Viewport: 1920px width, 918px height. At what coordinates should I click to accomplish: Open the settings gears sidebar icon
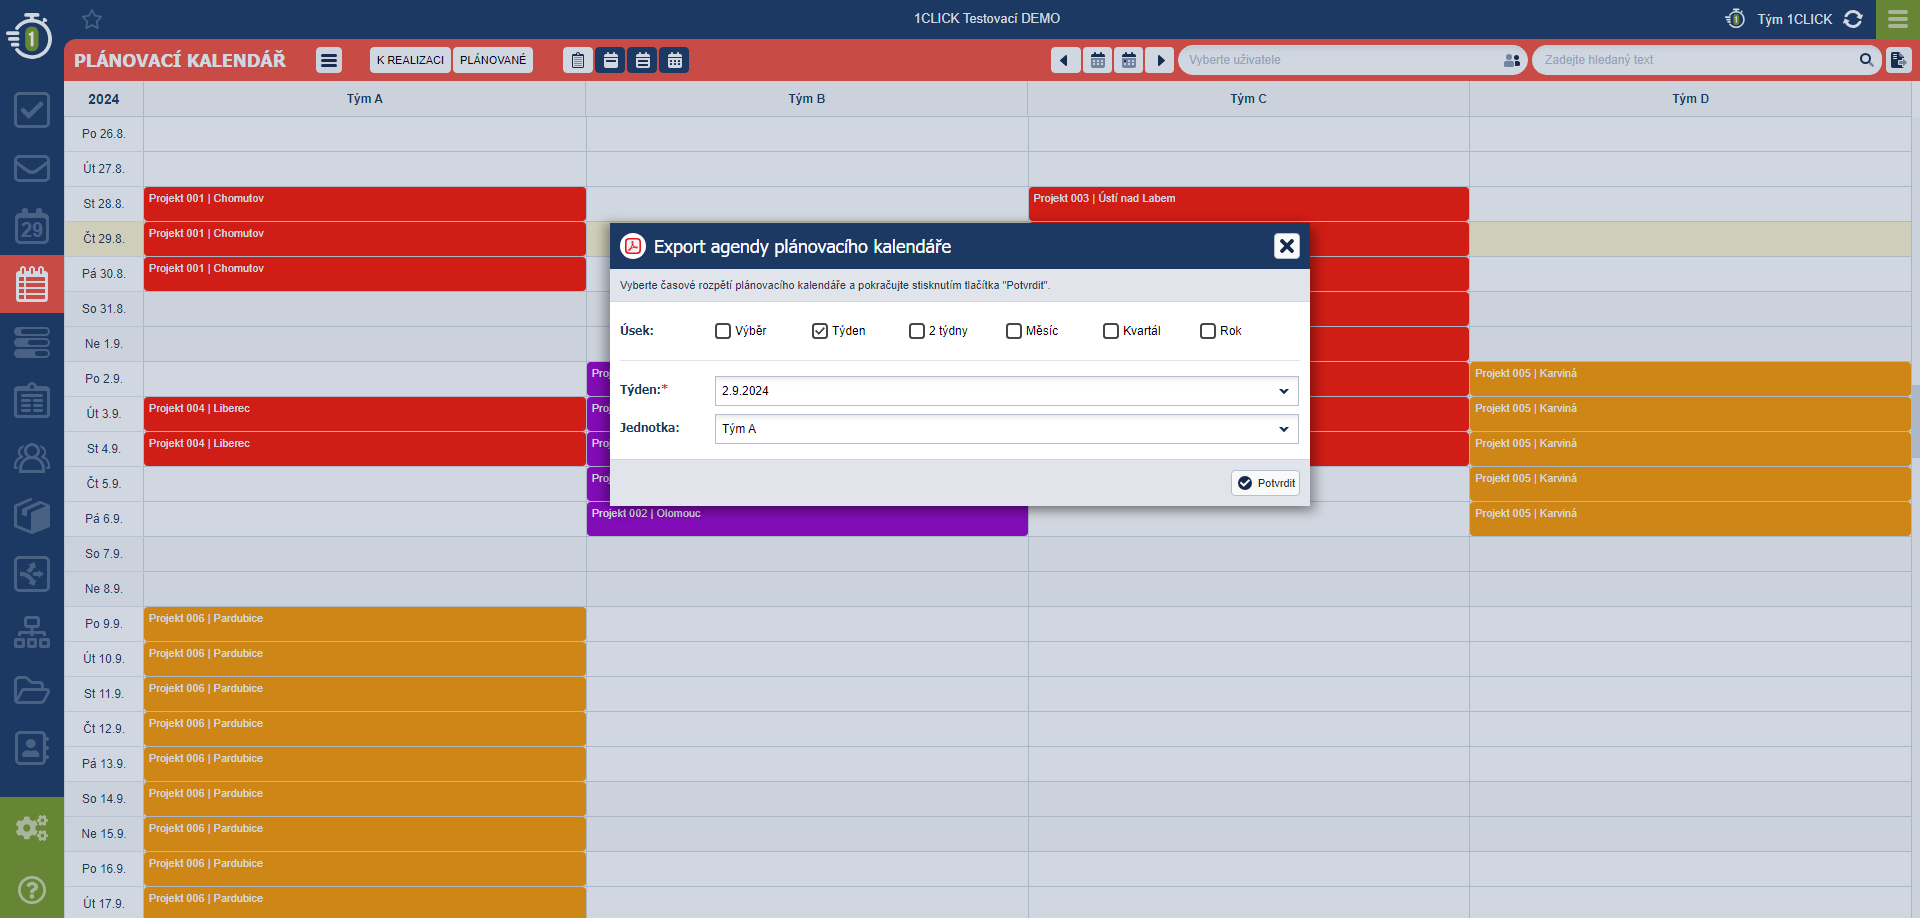(32, 828)
